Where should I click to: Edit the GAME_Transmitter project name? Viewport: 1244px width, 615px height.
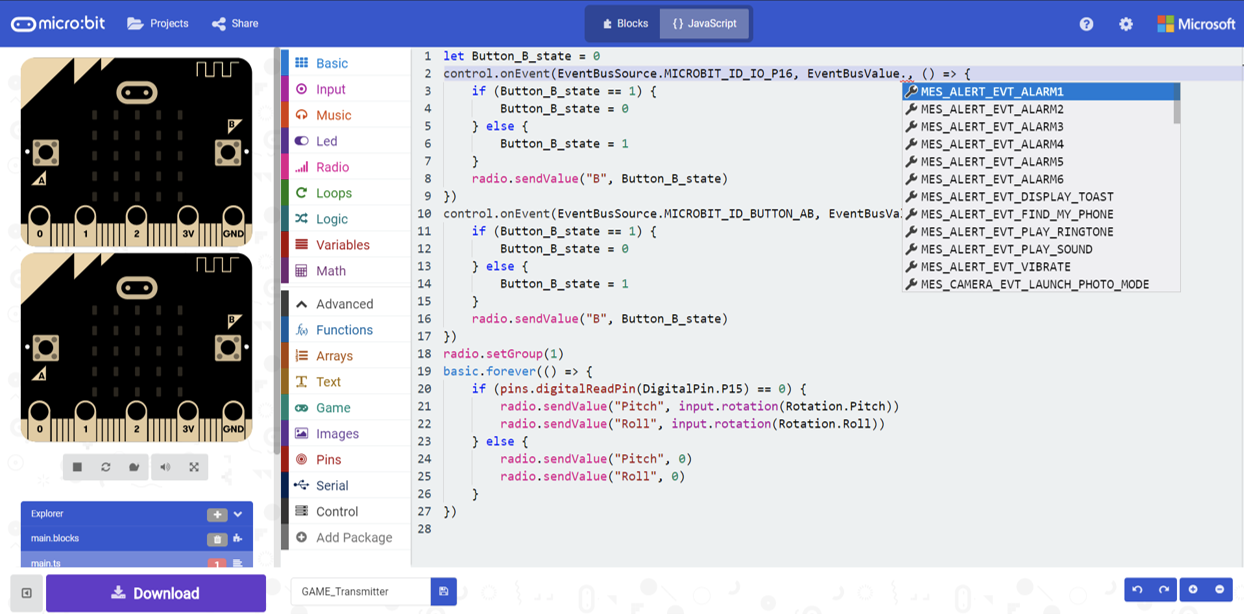(x=361, y=591)
